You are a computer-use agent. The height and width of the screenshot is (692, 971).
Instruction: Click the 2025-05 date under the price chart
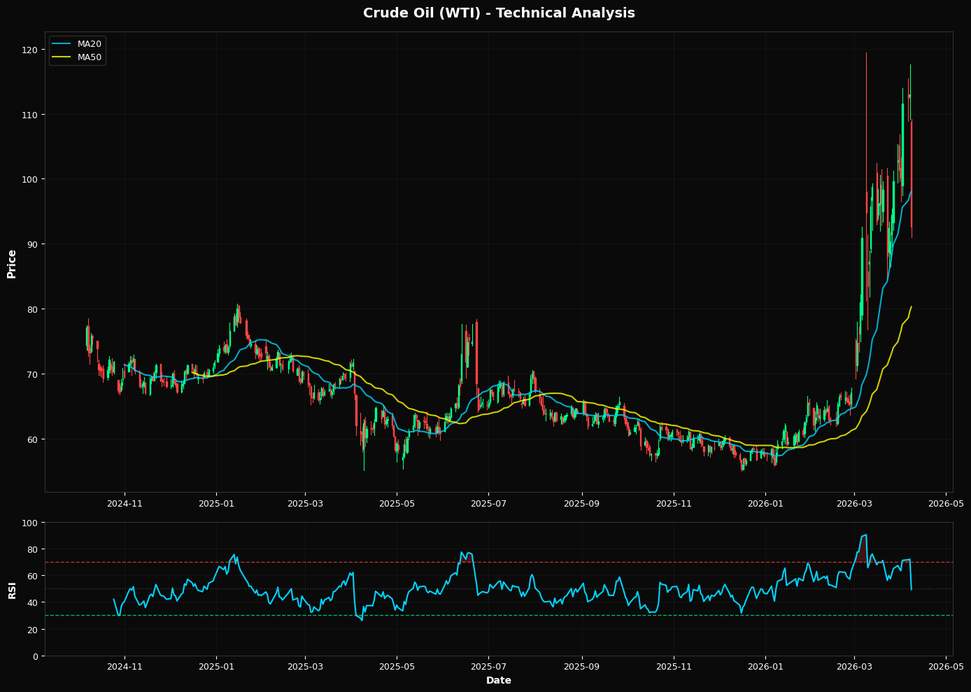(x=397, y=503)
